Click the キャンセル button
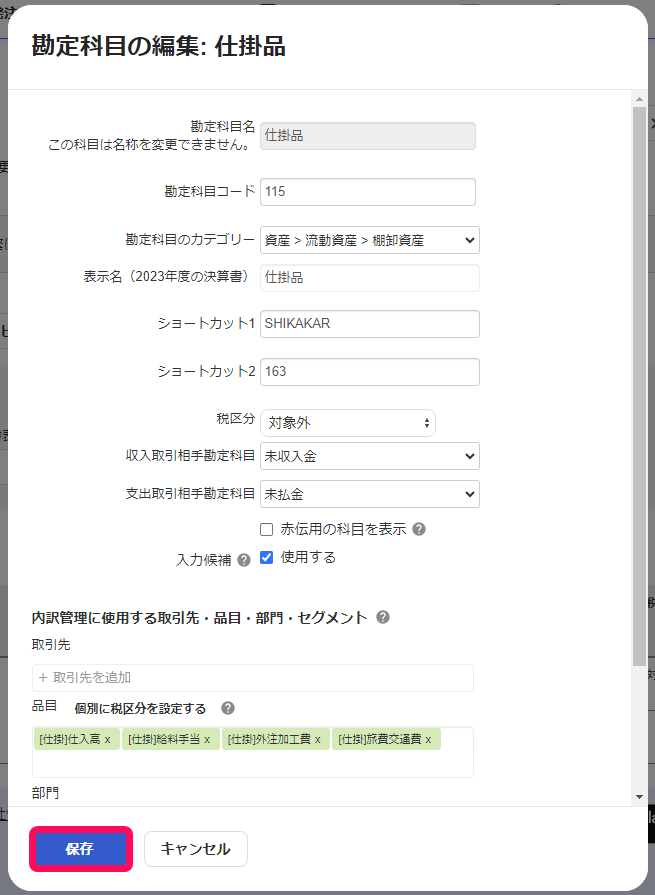The image size is (655, 895). click(x=196, y=849)
